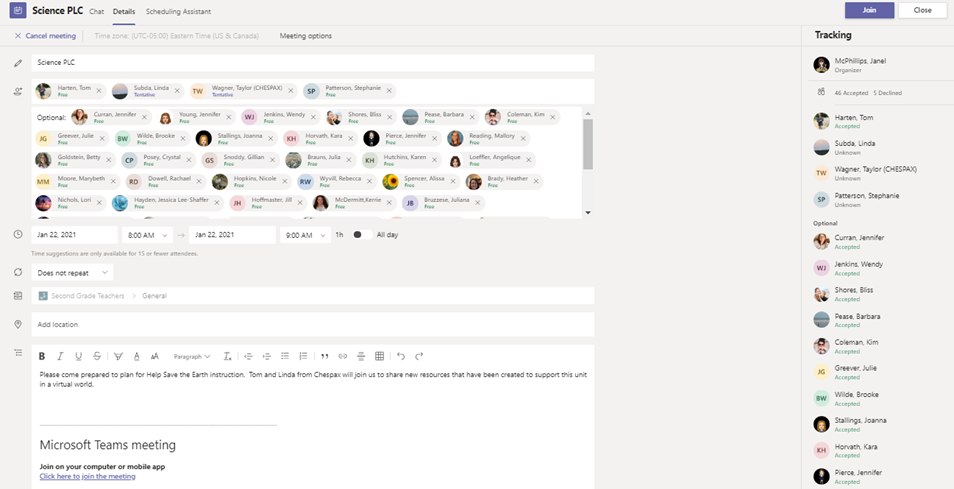The height and width of the screenshot is (489, 954).
Task: Click optional attendee chip Goldstein, Betty
Action: pyautogui.click(x=75, y=160)
